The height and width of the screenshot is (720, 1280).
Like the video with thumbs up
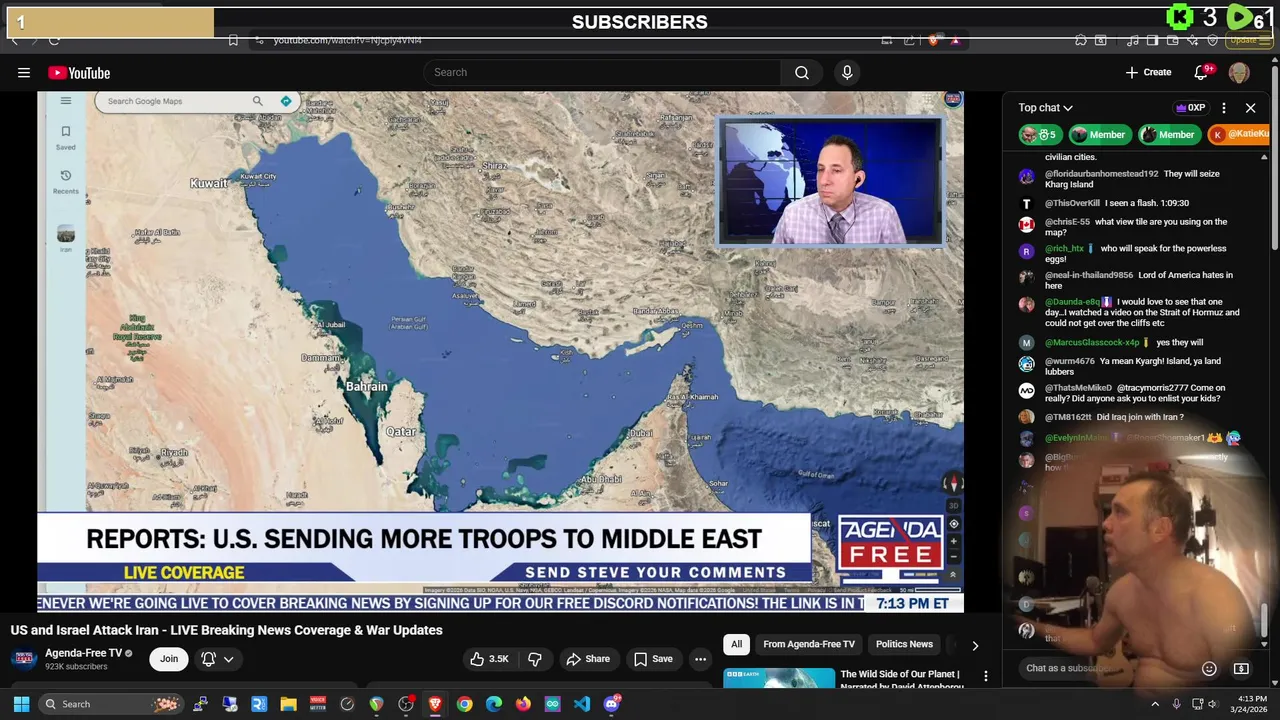coord(490,659)
